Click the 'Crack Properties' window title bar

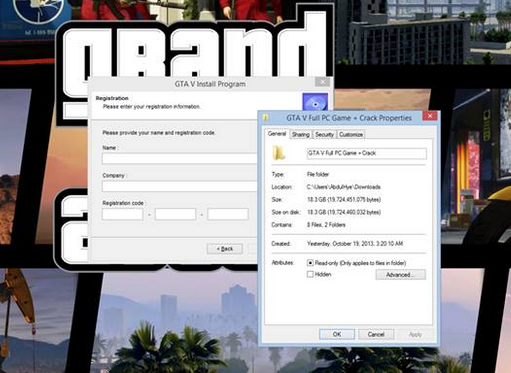(x=349, y=118)
